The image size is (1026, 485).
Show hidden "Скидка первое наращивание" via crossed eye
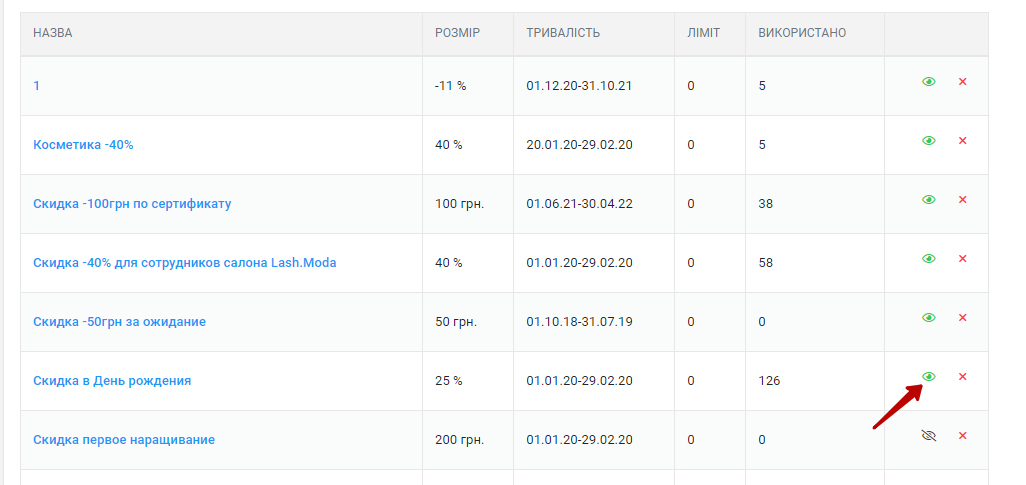click(x=929, y=435)
